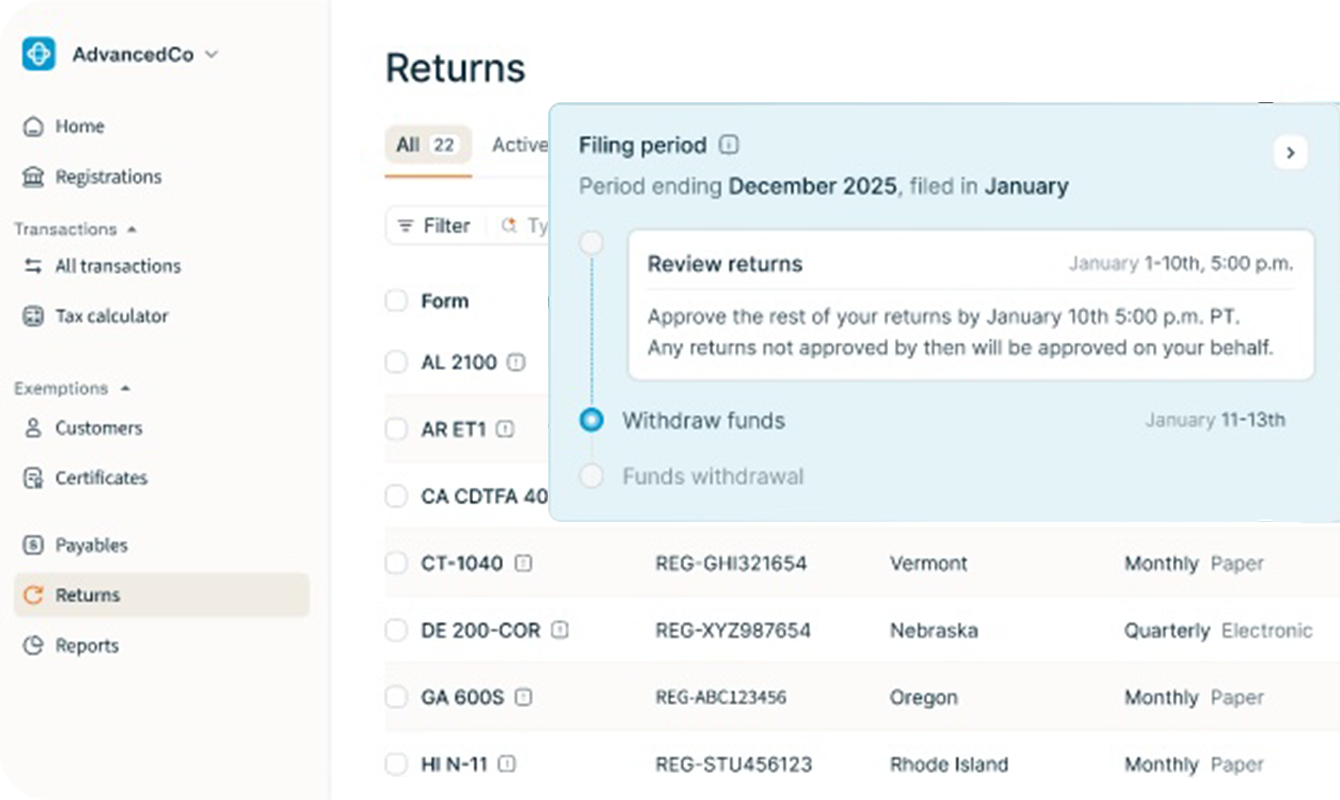Open the Tax calculator icon in sidebar

34,316
